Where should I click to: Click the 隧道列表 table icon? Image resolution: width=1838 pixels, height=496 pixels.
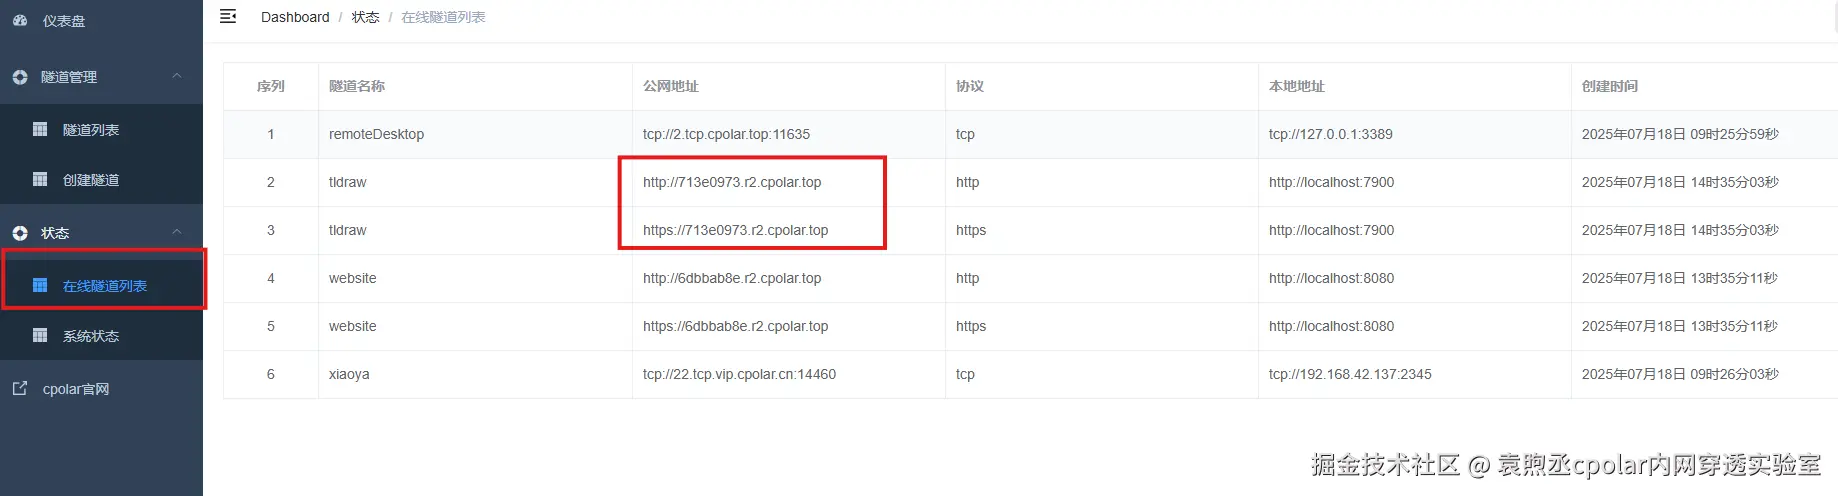(40, 129)
